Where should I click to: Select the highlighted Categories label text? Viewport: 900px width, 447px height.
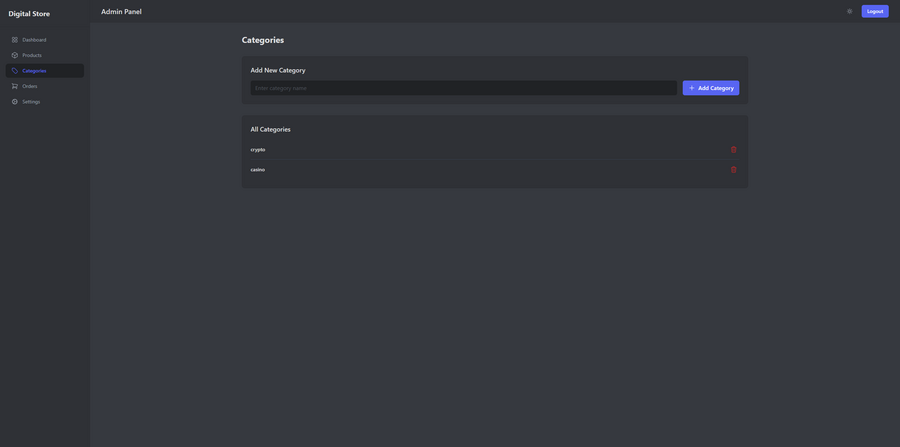(x=34, y=71)
